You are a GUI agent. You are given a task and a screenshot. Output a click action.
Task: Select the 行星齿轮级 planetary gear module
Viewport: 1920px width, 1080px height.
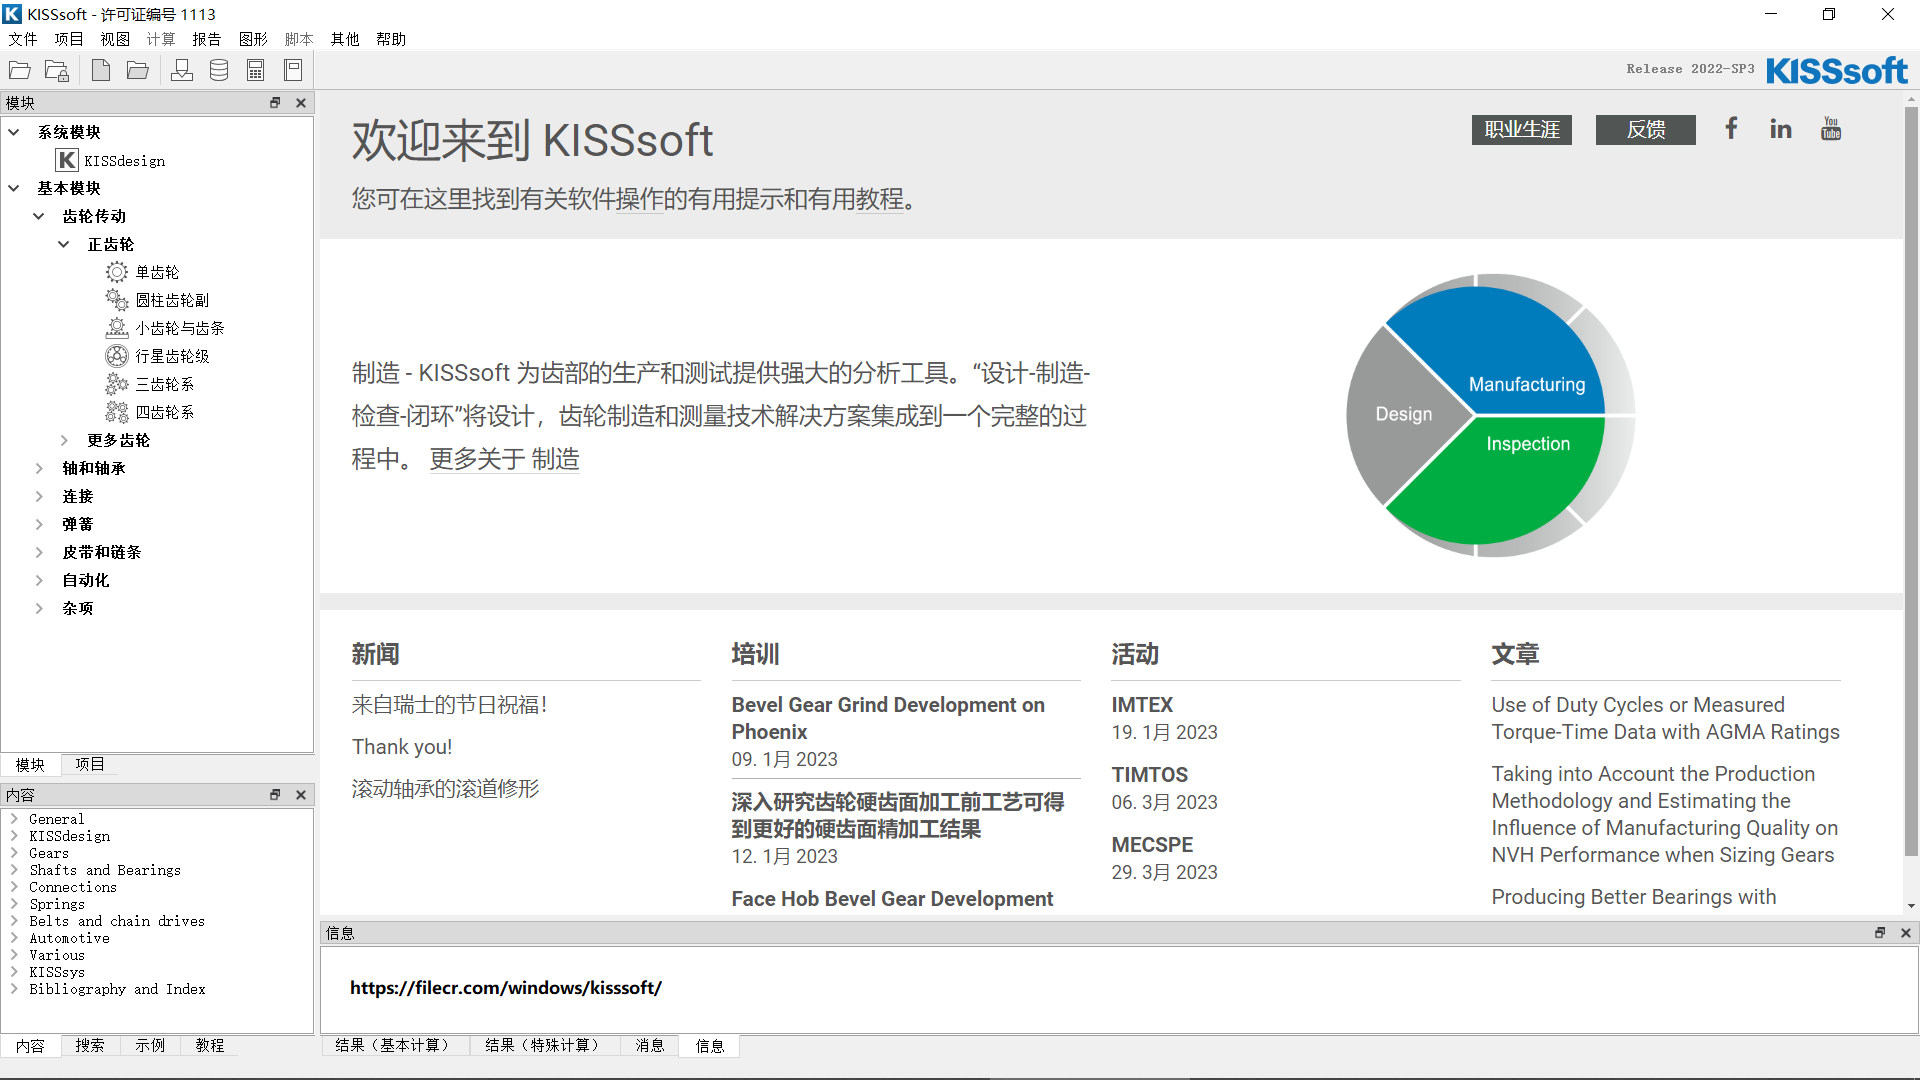pos(158,356)
